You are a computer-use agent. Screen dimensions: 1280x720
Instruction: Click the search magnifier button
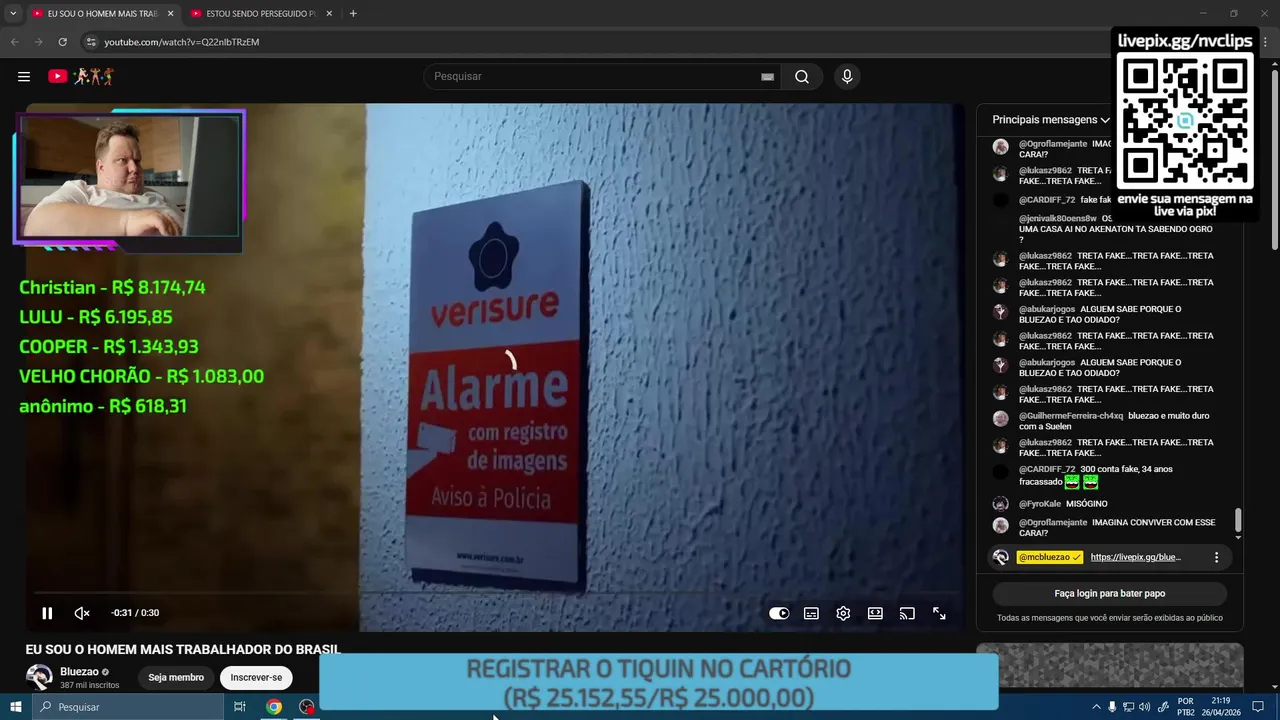point(802,77)
